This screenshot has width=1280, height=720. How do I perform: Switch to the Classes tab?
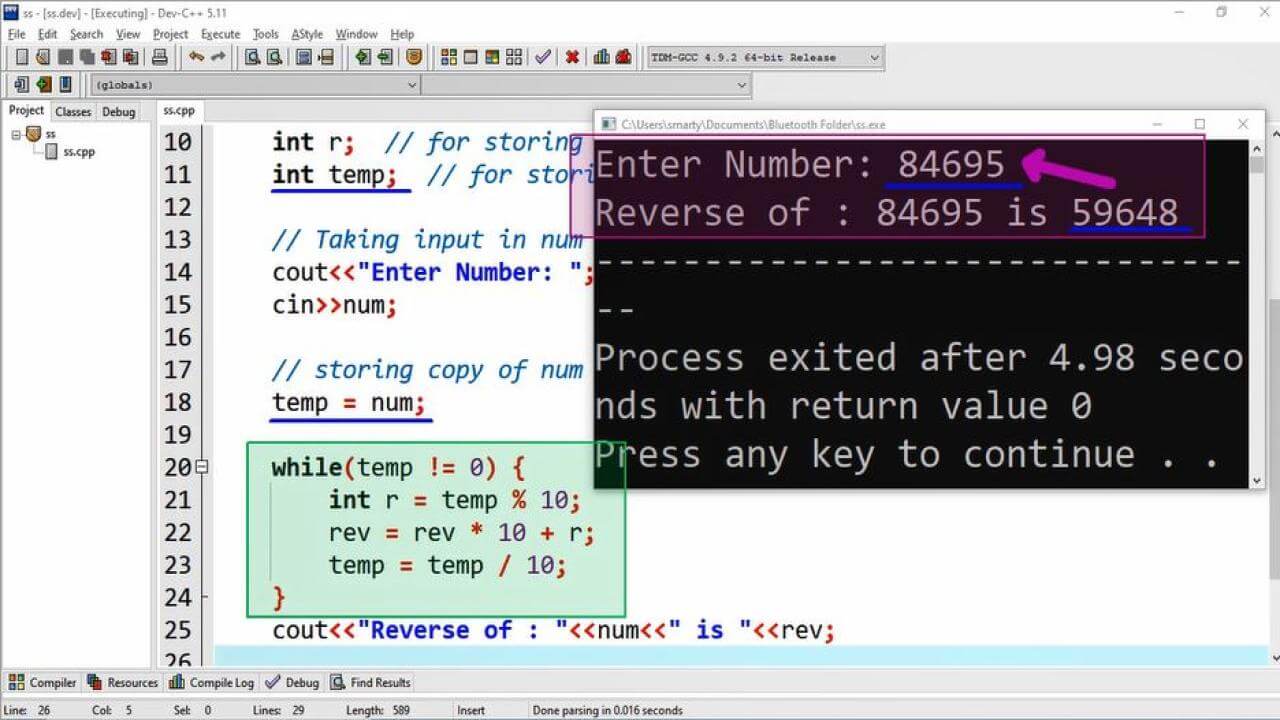click(x=72, y=111)
